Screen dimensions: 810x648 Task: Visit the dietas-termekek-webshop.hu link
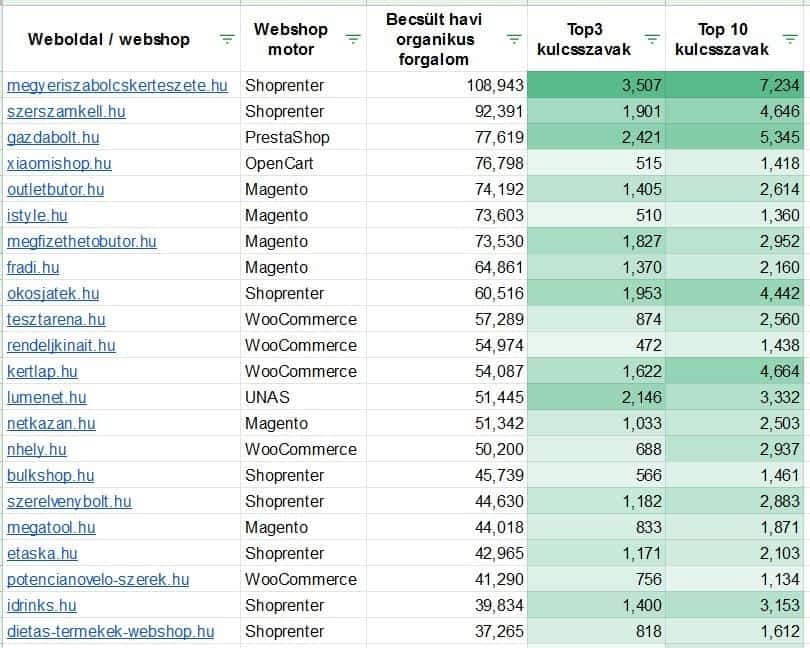[x=110, y=632]
